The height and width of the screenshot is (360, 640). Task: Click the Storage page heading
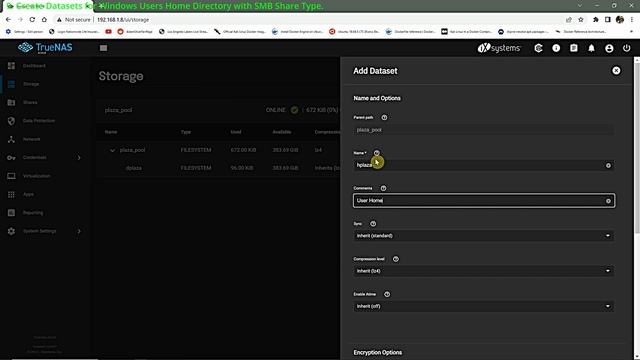click(121, 76)
